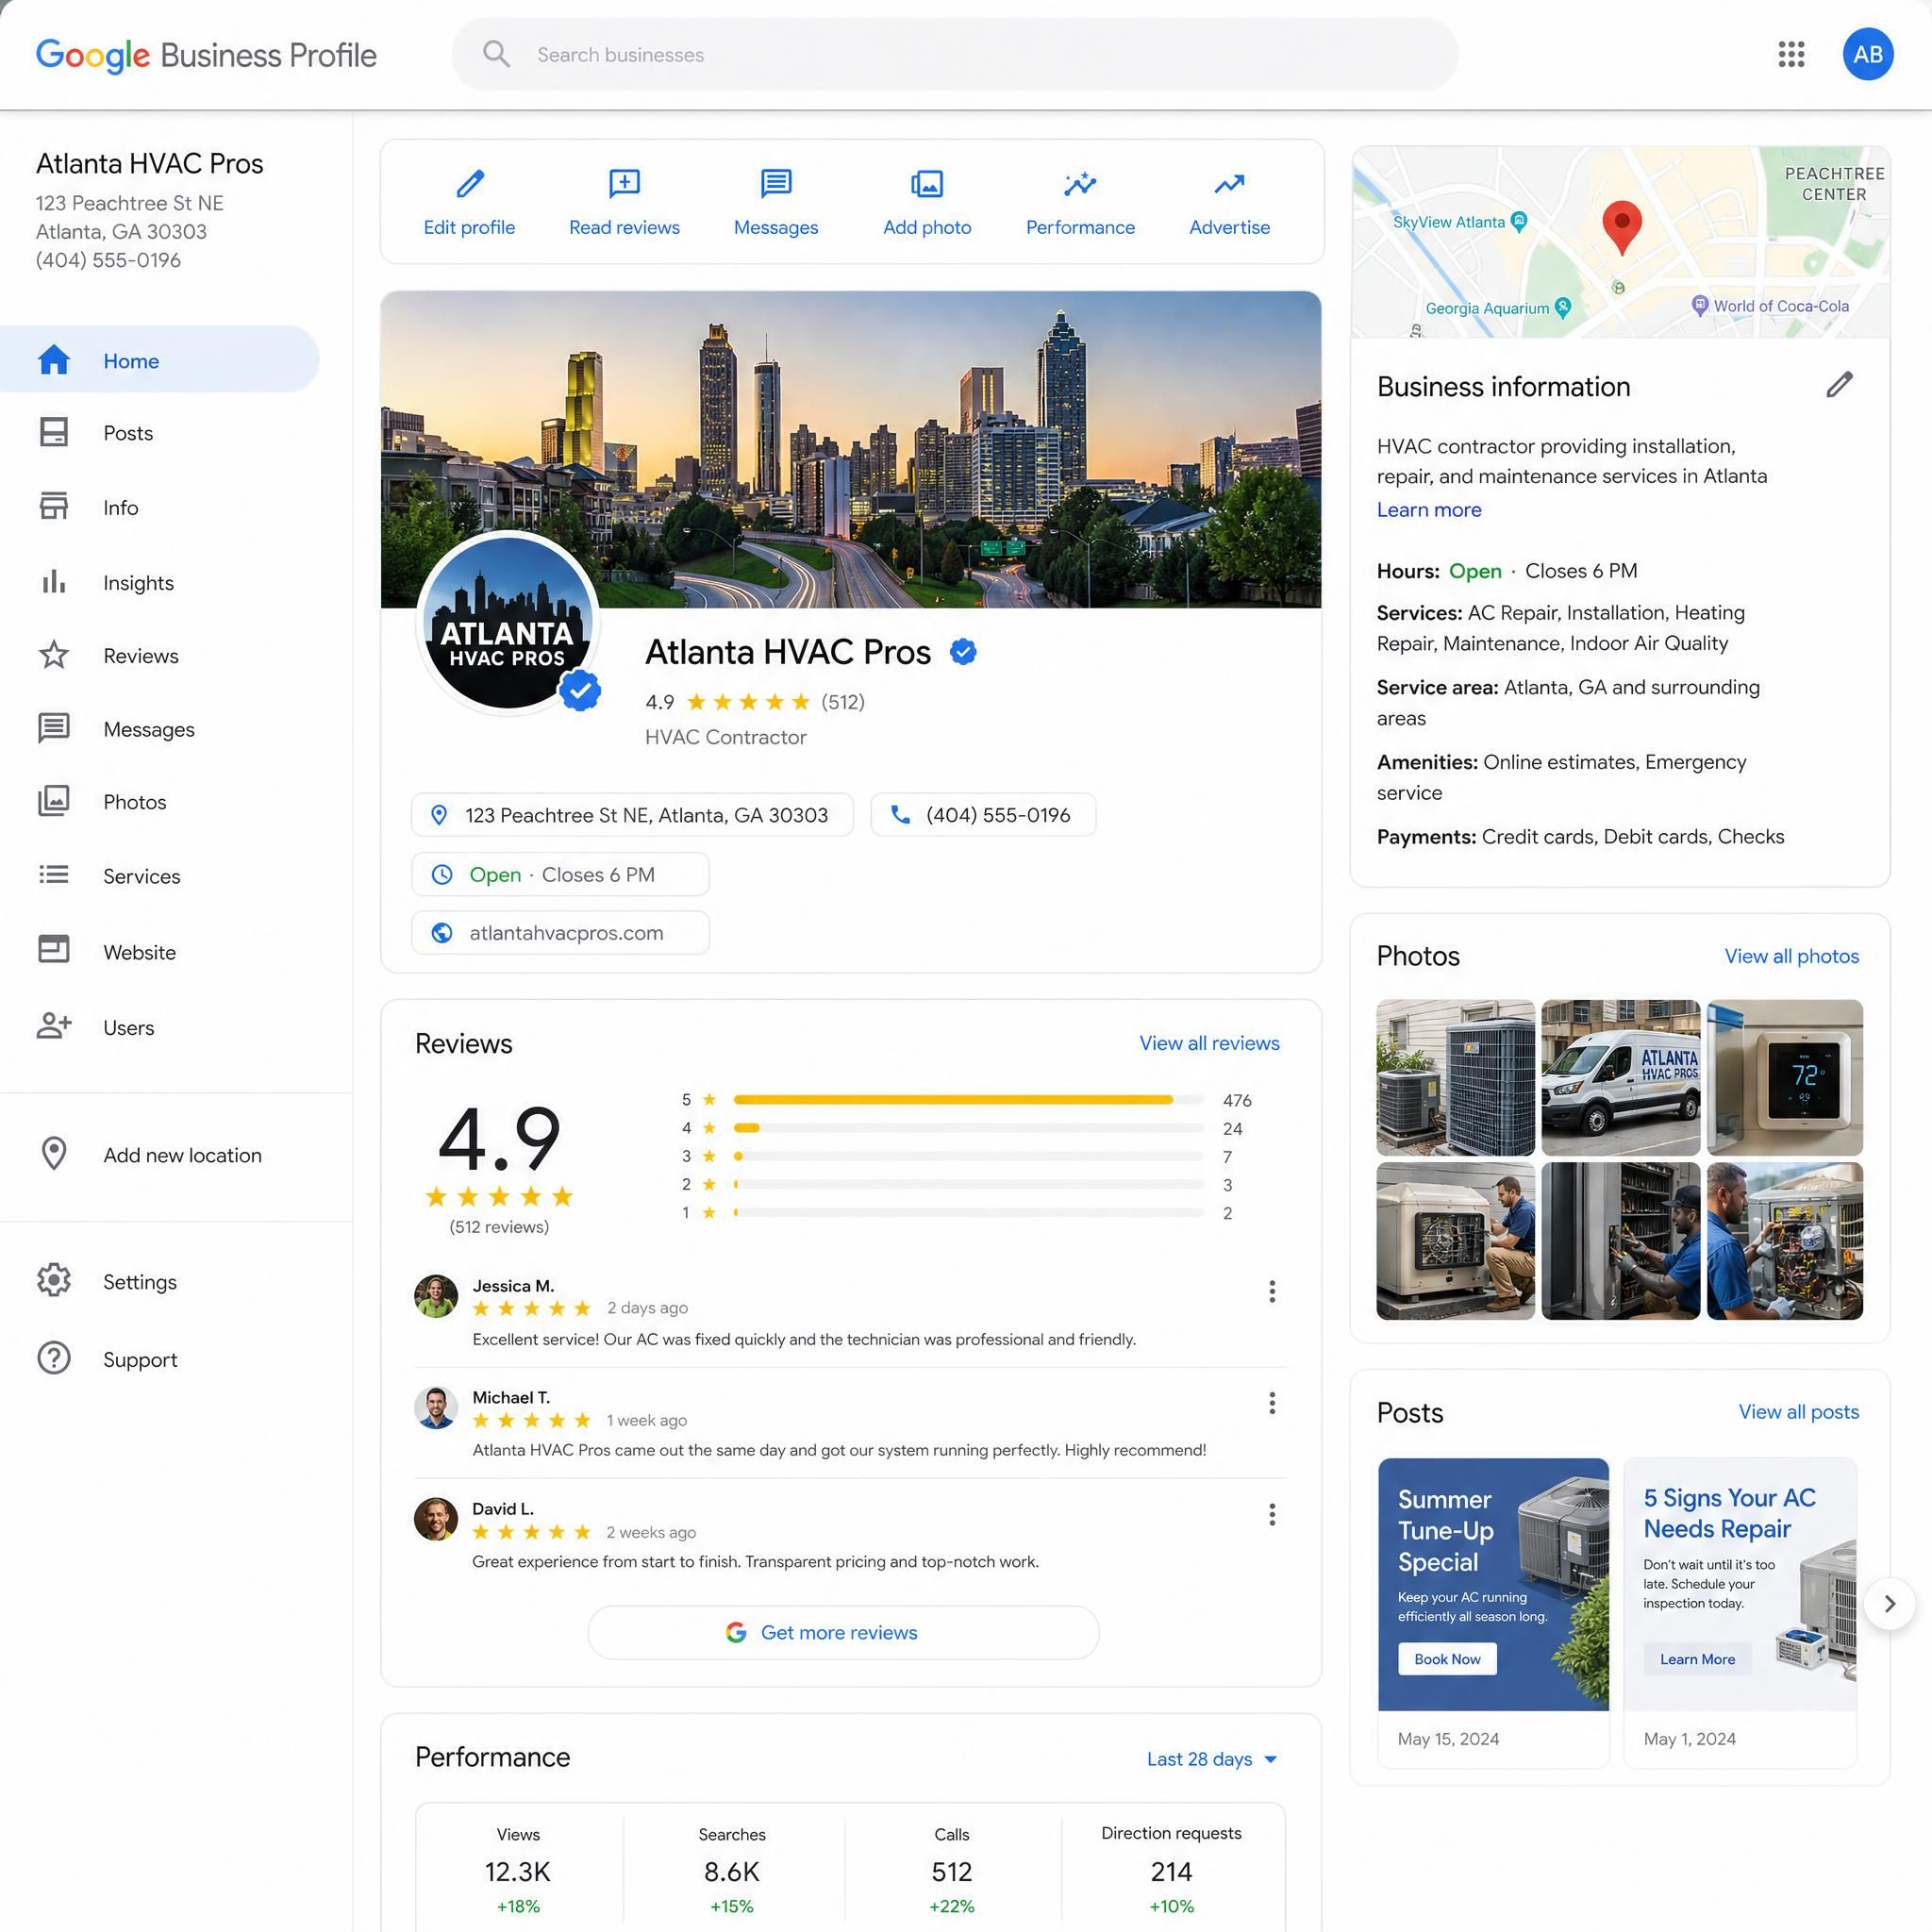Click View all photos link
Image resolution: width=1932 pixels, height=1932 pixels.
point(1791,956)
